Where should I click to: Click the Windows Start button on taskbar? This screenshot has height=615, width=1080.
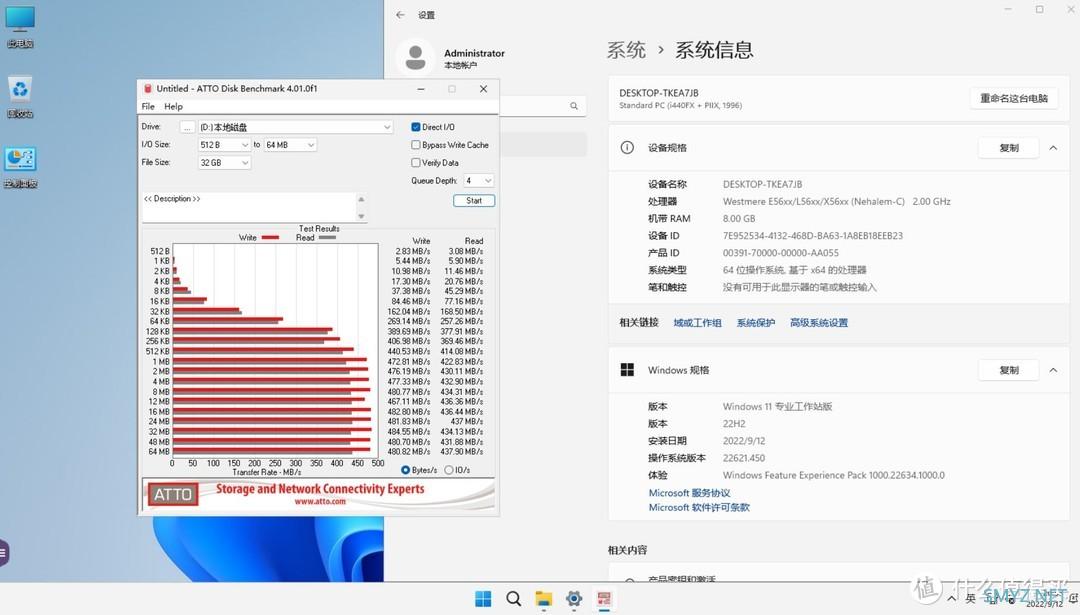tap(484, 598)
